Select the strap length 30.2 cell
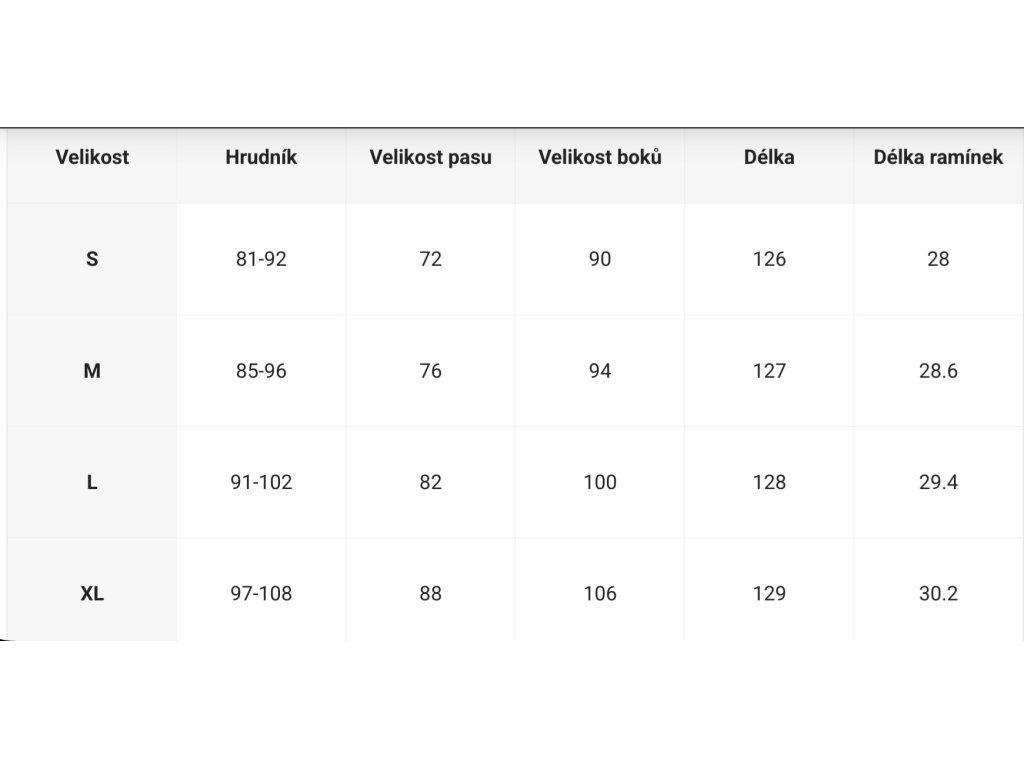This screenshot has width=1024, height=768. 938,590
